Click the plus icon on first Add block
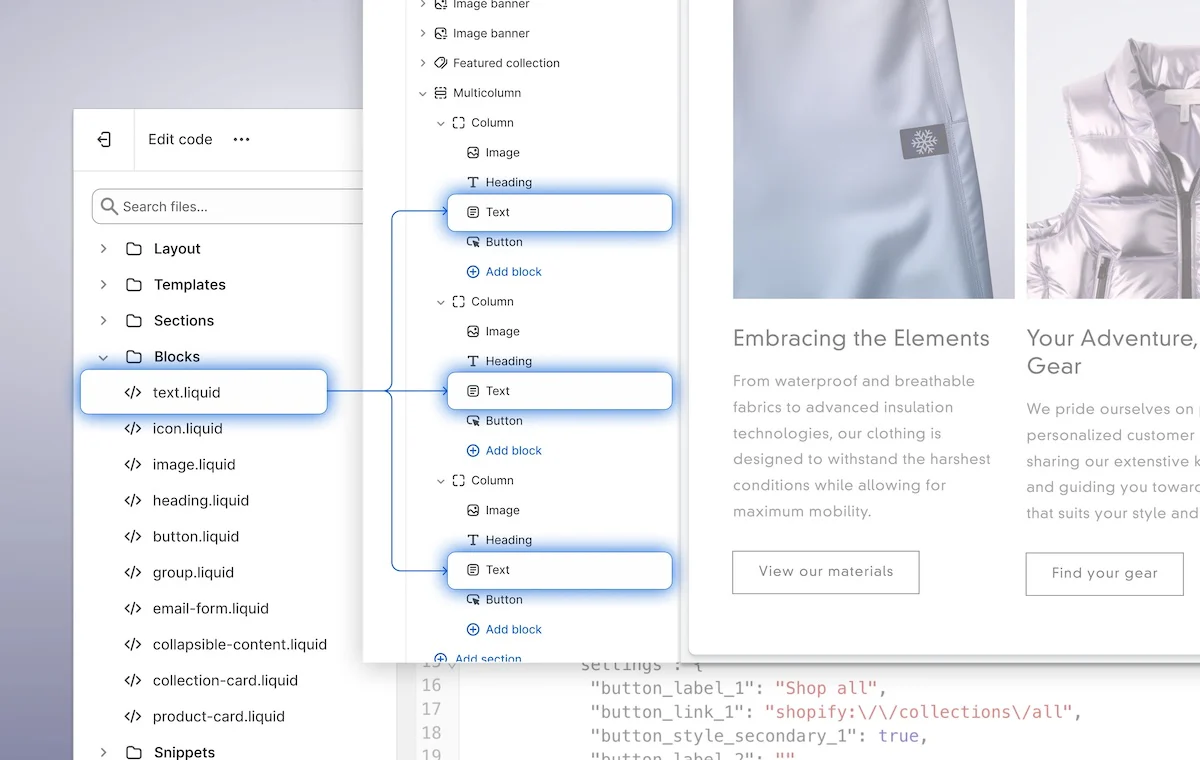 coord(473,272)
